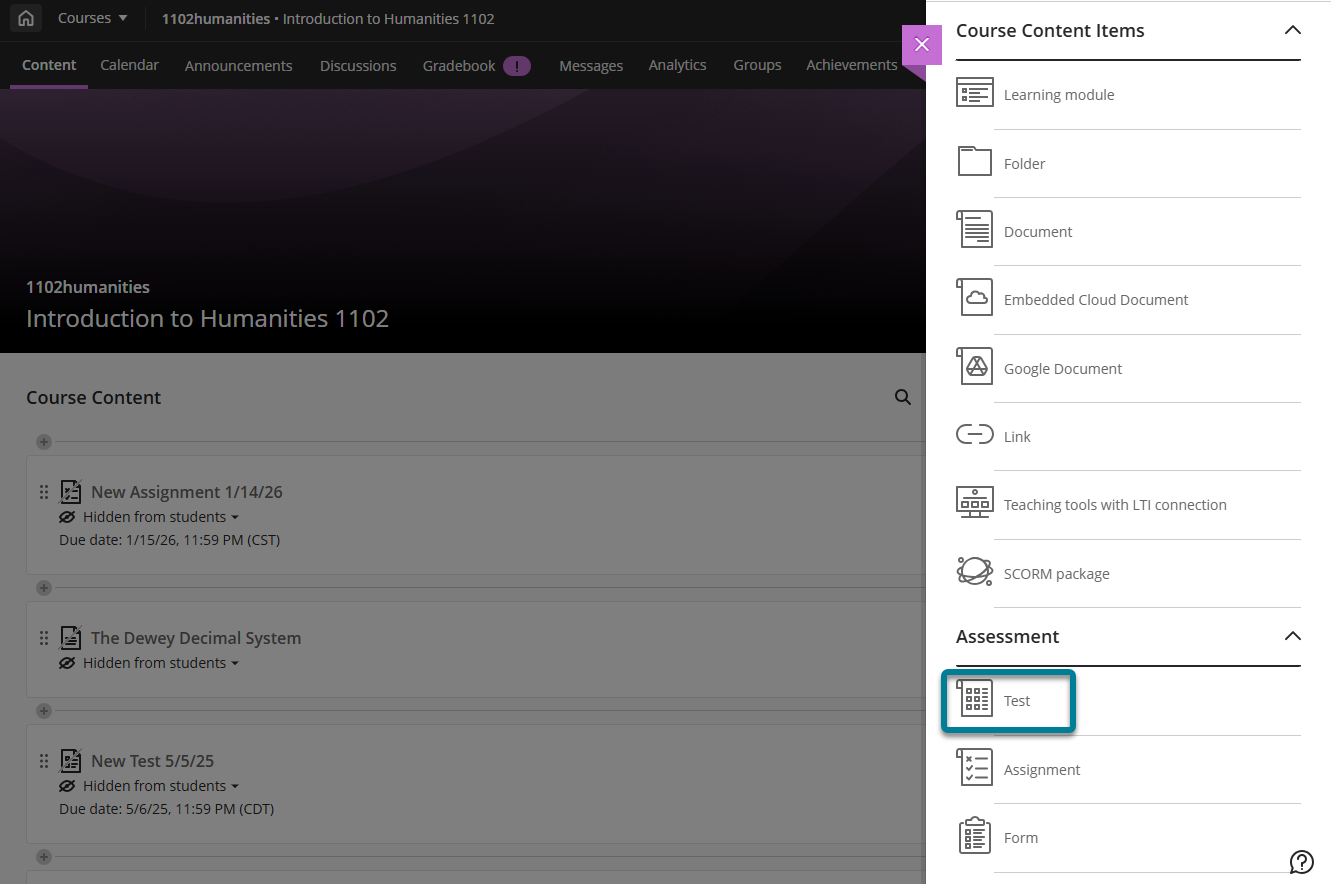The image size is (1331, 884).
Task: Create a Test assessment
Action: point(1017,700)
